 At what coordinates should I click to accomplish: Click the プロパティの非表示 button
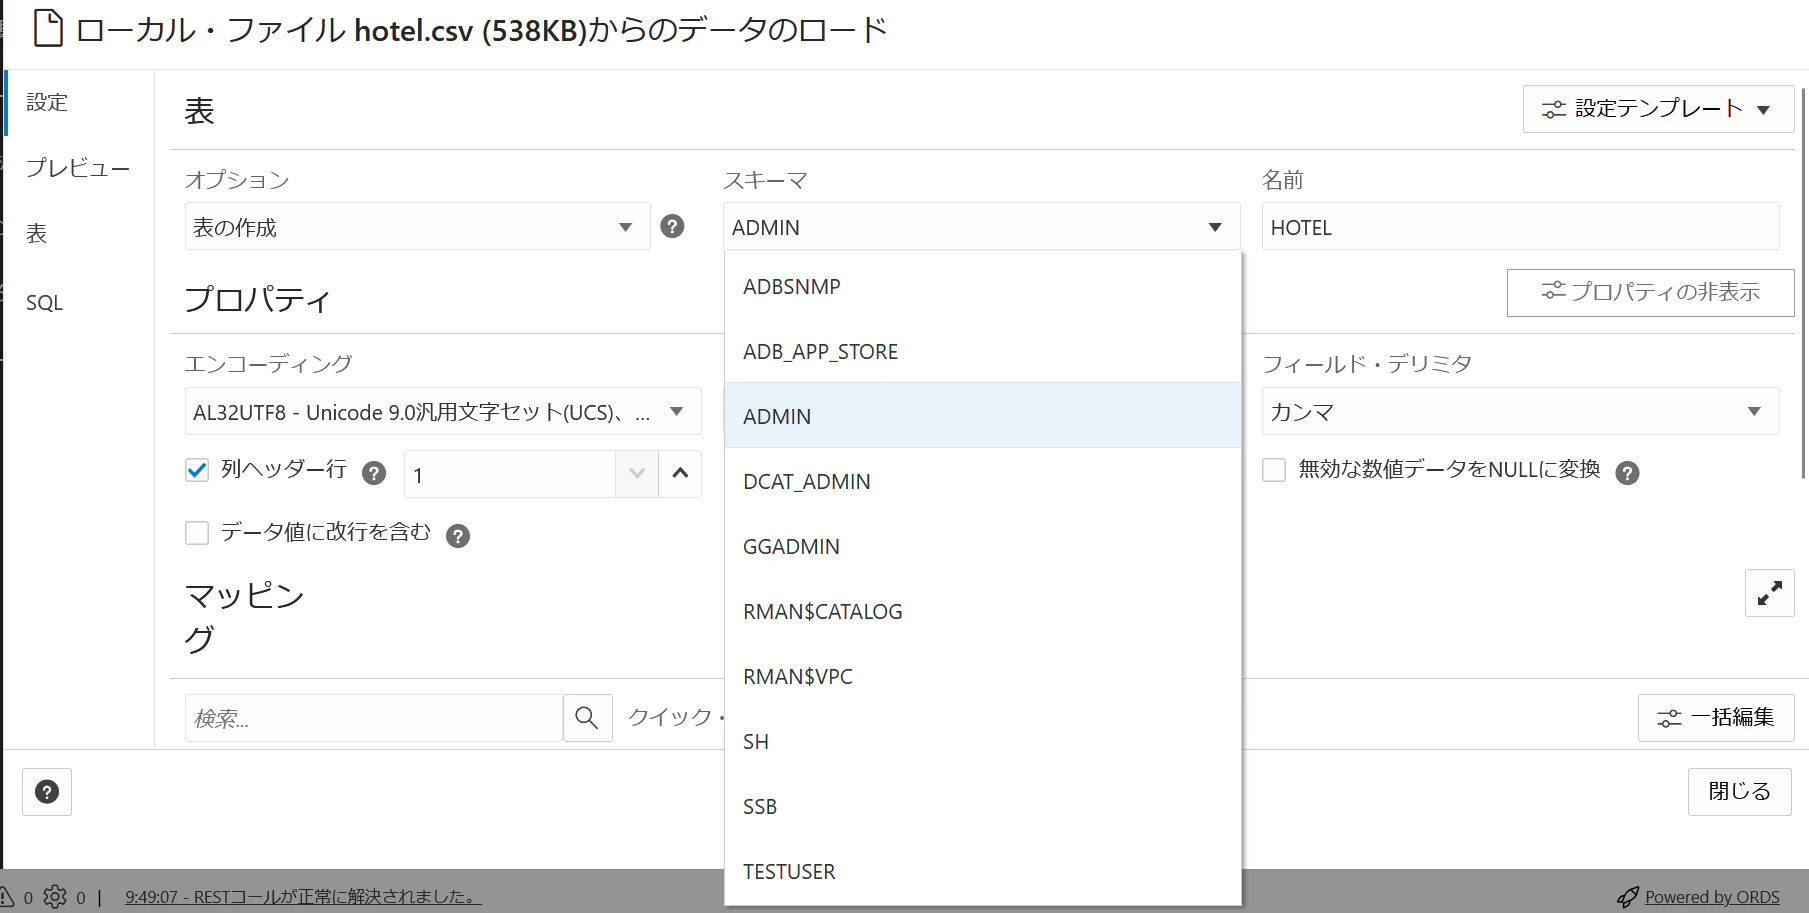pos(1650,292)
